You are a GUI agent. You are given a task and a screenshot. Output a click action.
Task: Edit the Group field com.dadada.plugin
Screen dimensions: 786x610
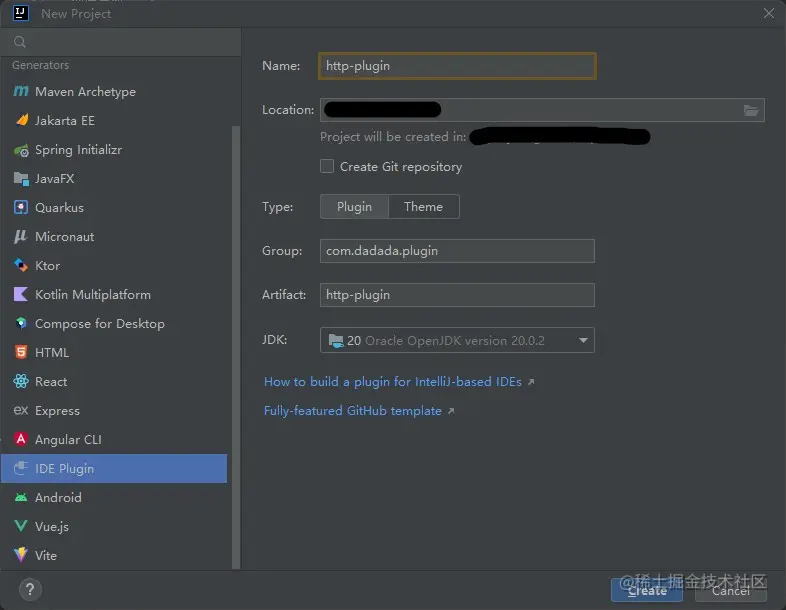[457, 251]
